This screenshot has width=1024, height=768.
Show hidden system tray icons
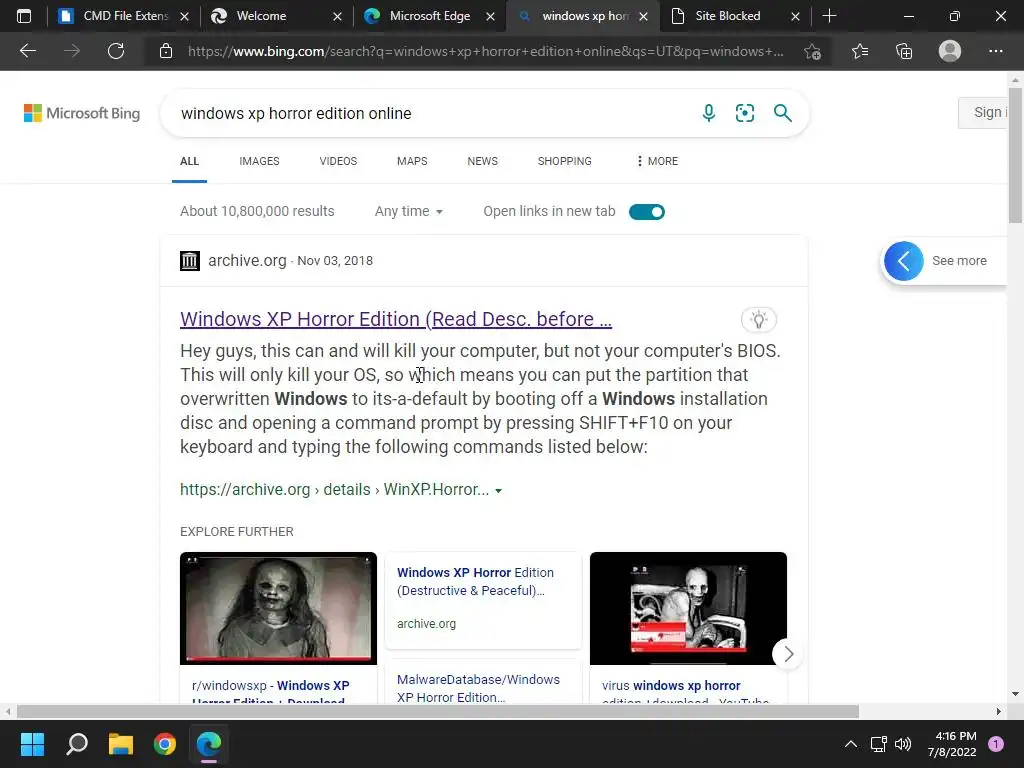tap(850, 744)
